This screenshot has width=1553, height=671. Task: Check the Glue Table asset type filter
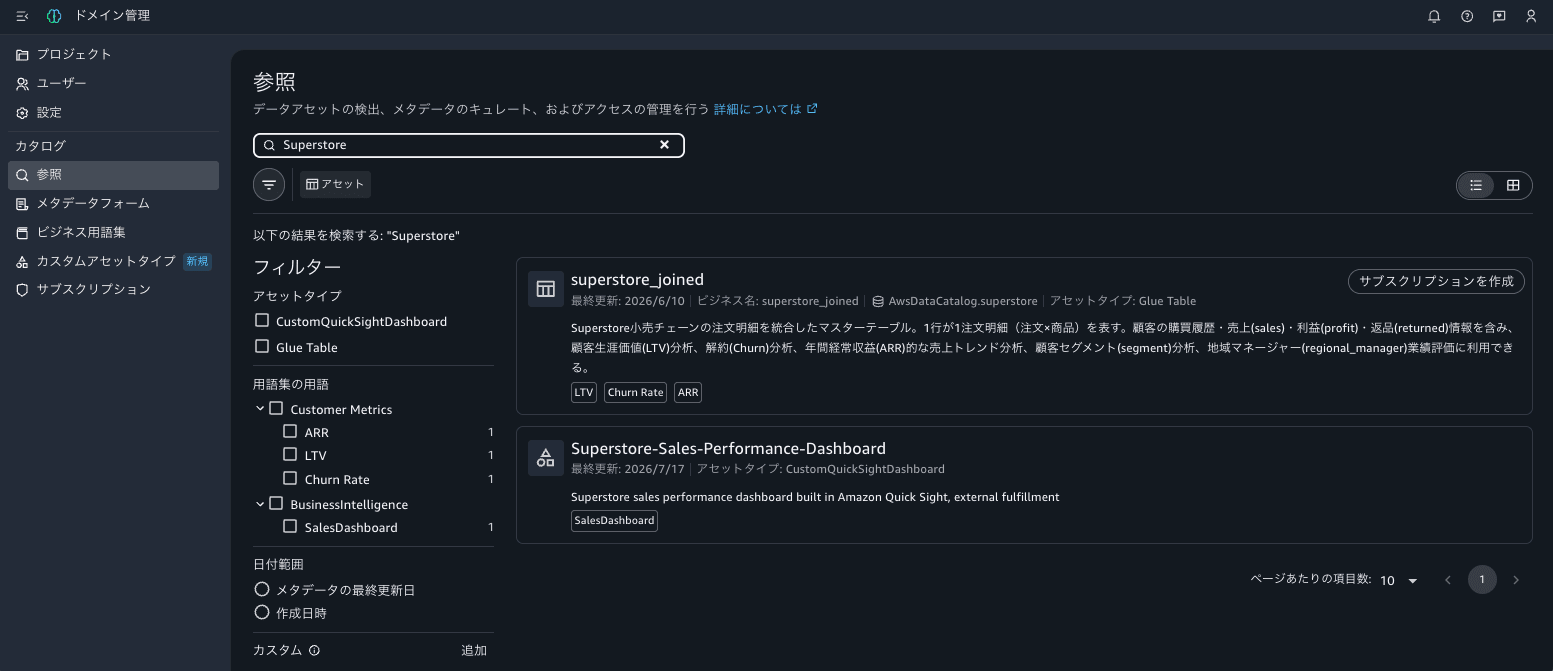tap(262, 347)
